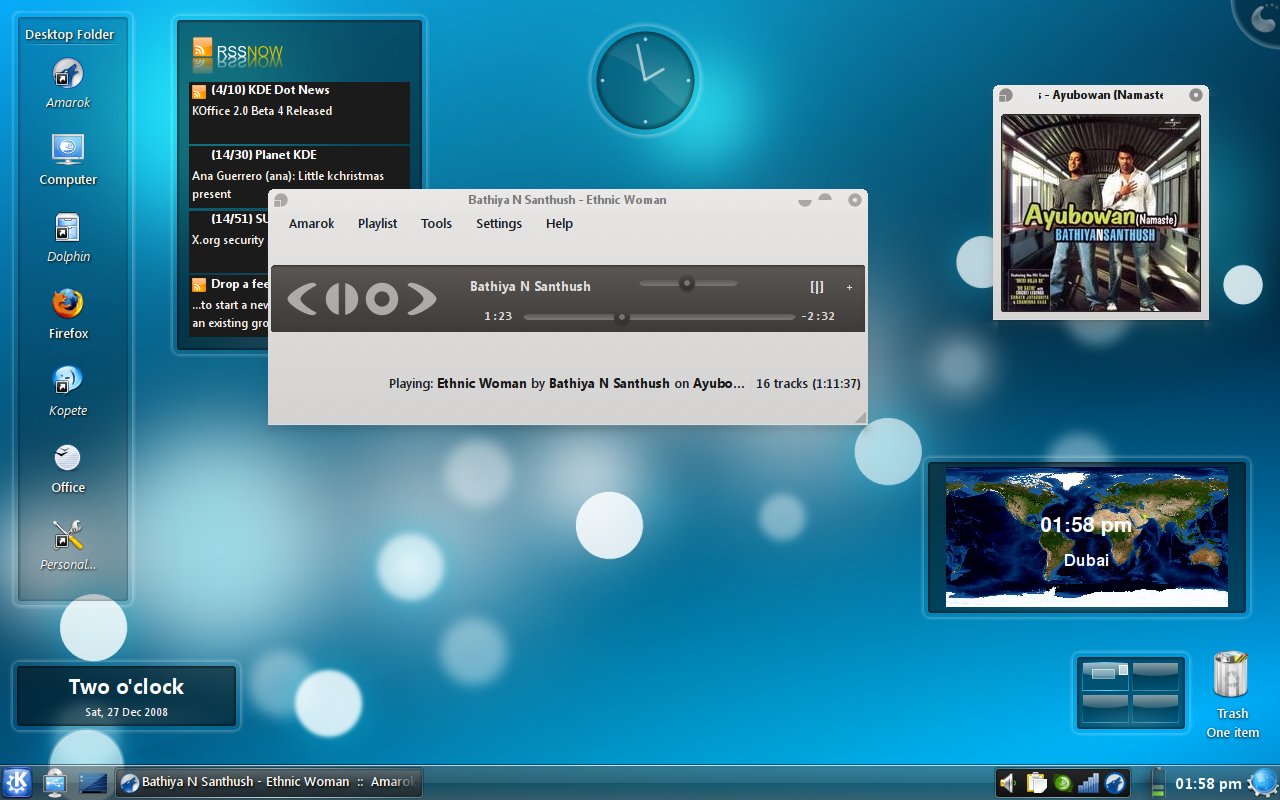
Task: Open the network signal bars tray icon
Action: (1089, 783)
